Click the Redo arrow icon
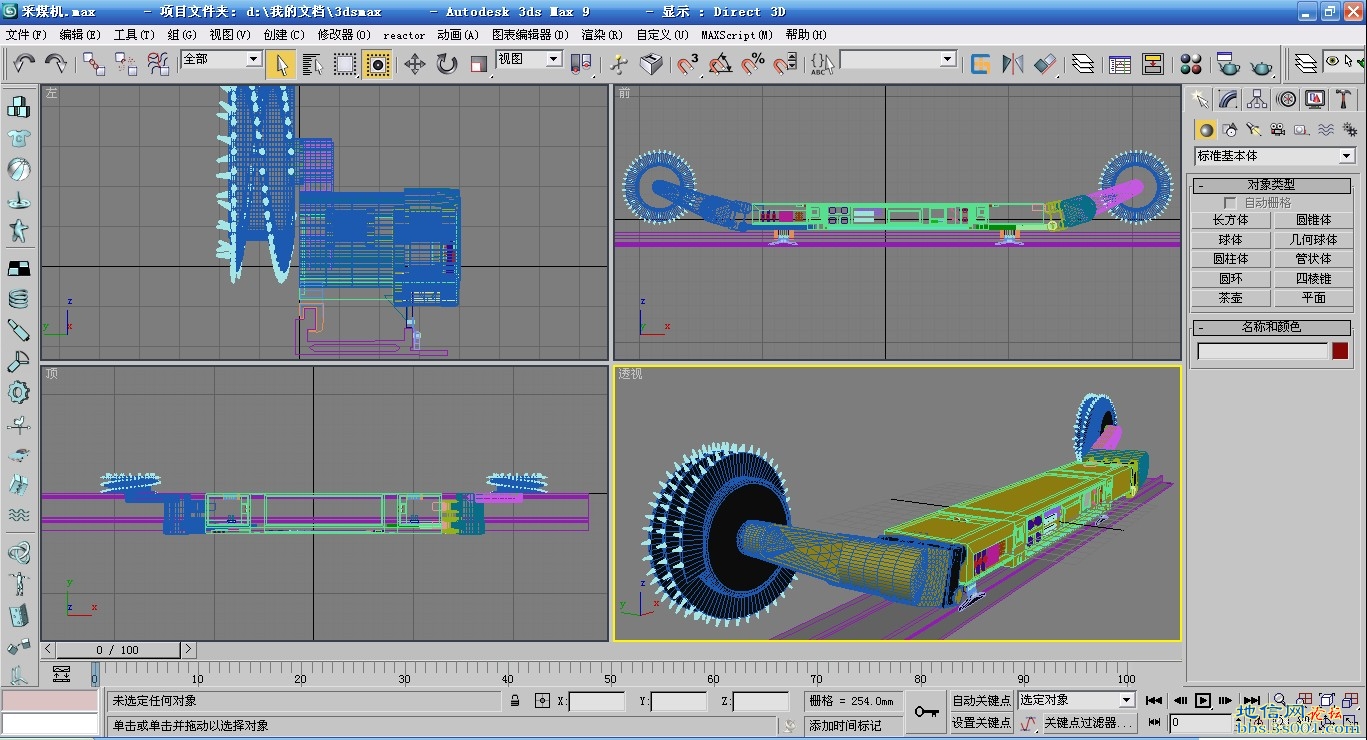Screen dimensions: 1367x740 56,64
